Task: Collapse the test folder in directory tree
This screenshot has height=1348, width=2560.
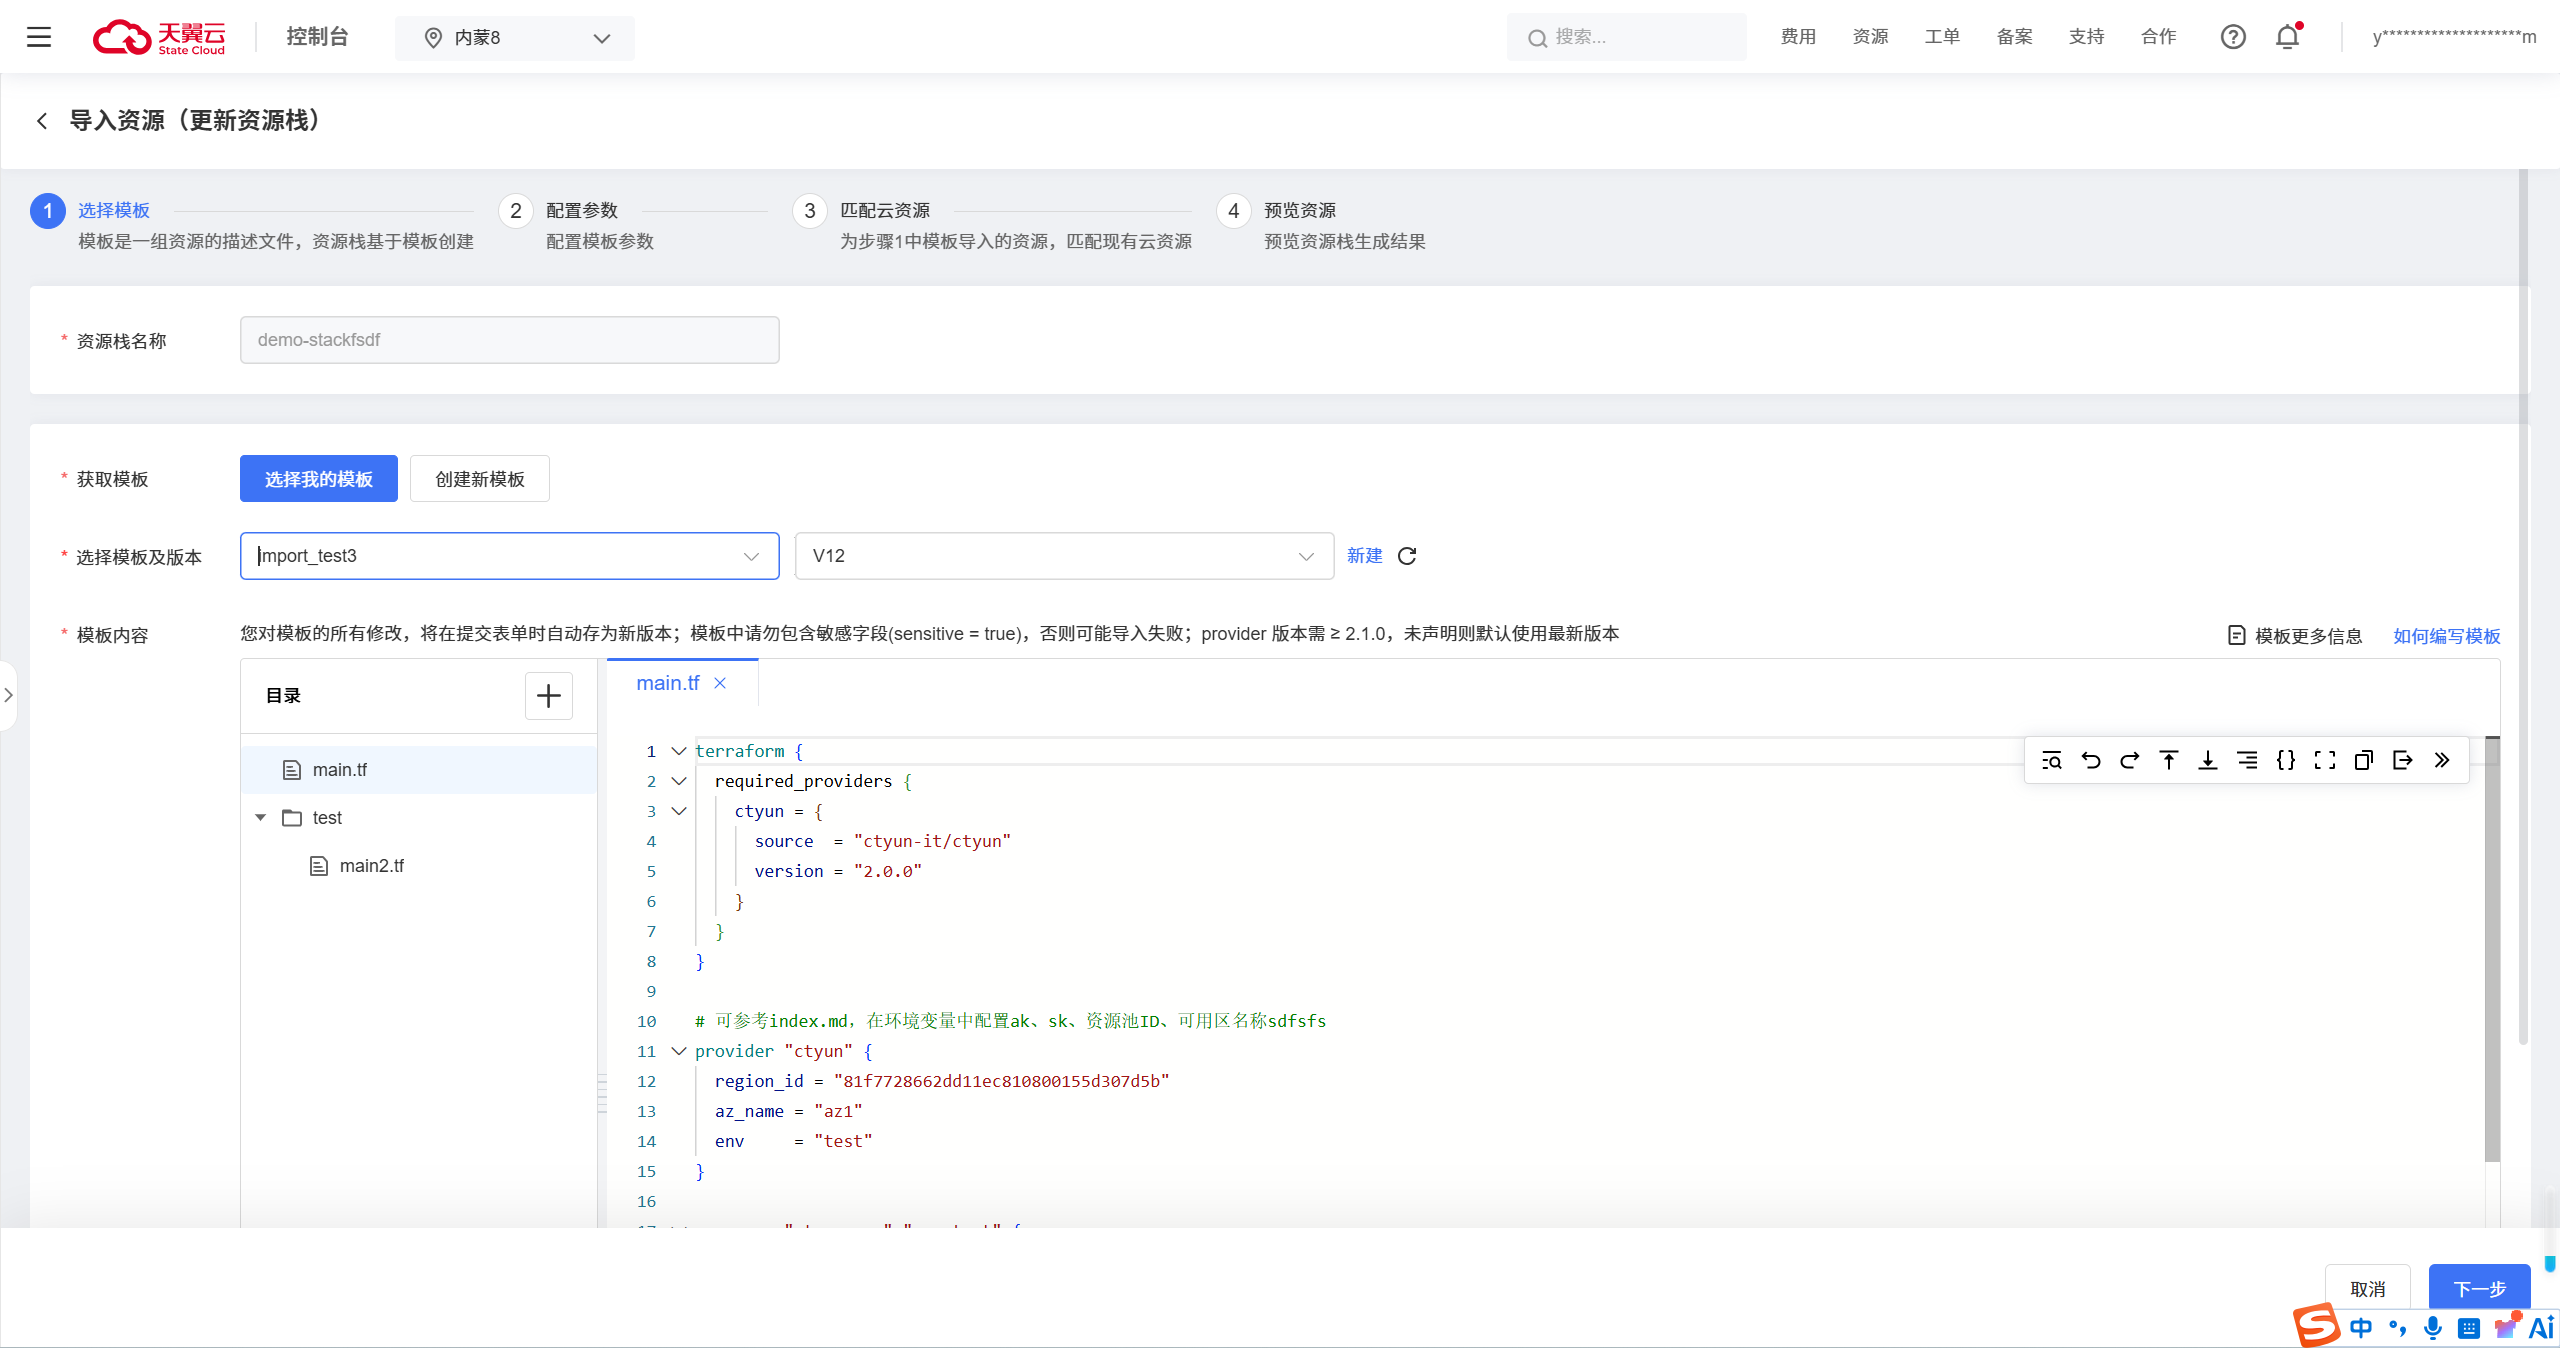Action: (261, 818)
